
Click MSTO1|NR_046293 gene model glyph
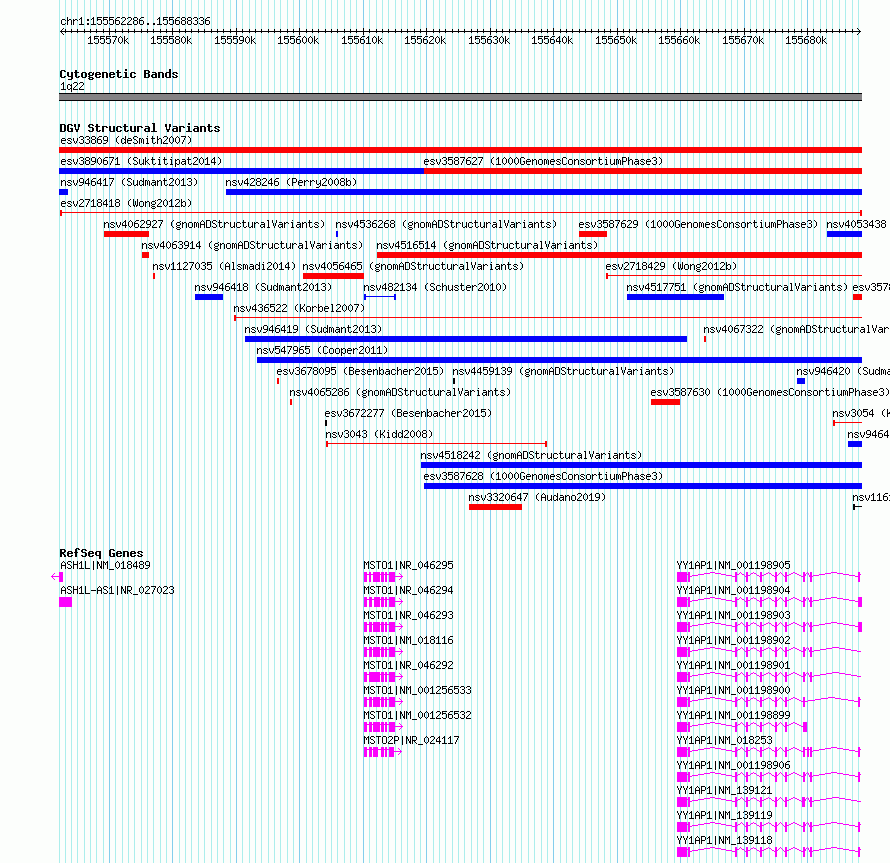click(x=383, y=627)
